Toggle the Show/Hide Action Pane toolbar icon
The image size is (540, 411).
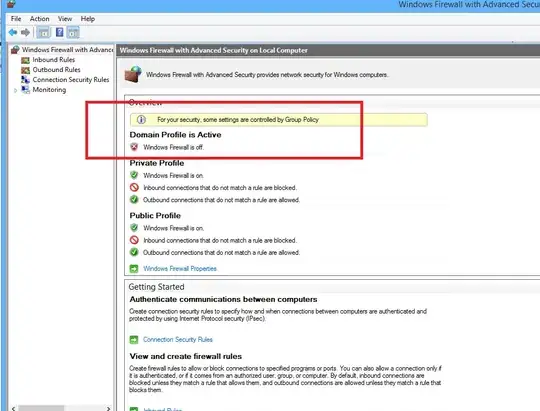(73, 33)
